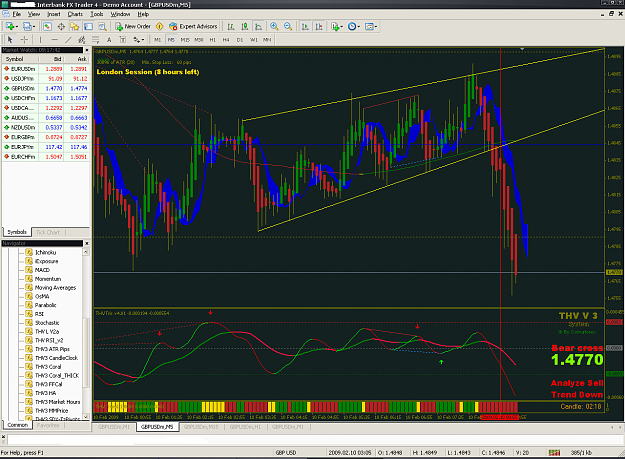Image resolution: width=625 pixels, height=459 pixels.
Task: Select the M15 timeframe button
Action: (185, 40)
